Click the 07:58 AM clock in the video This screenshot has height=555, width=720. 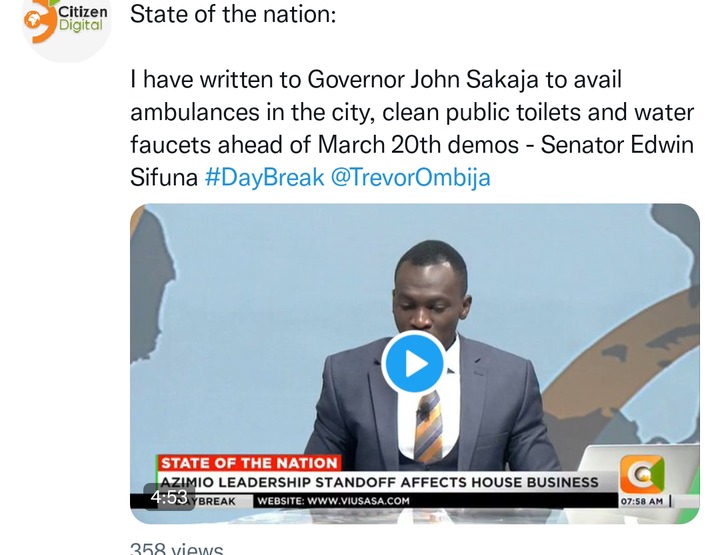coord(642,501)
